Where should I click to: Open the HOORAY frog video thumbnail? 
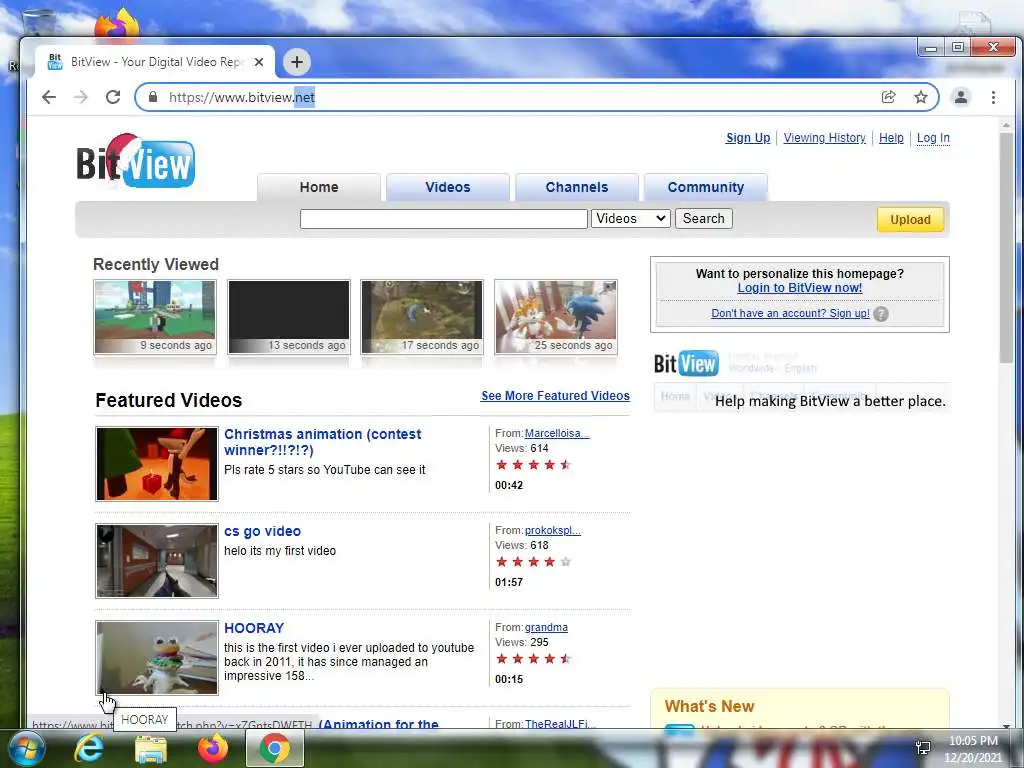[157, 658]
